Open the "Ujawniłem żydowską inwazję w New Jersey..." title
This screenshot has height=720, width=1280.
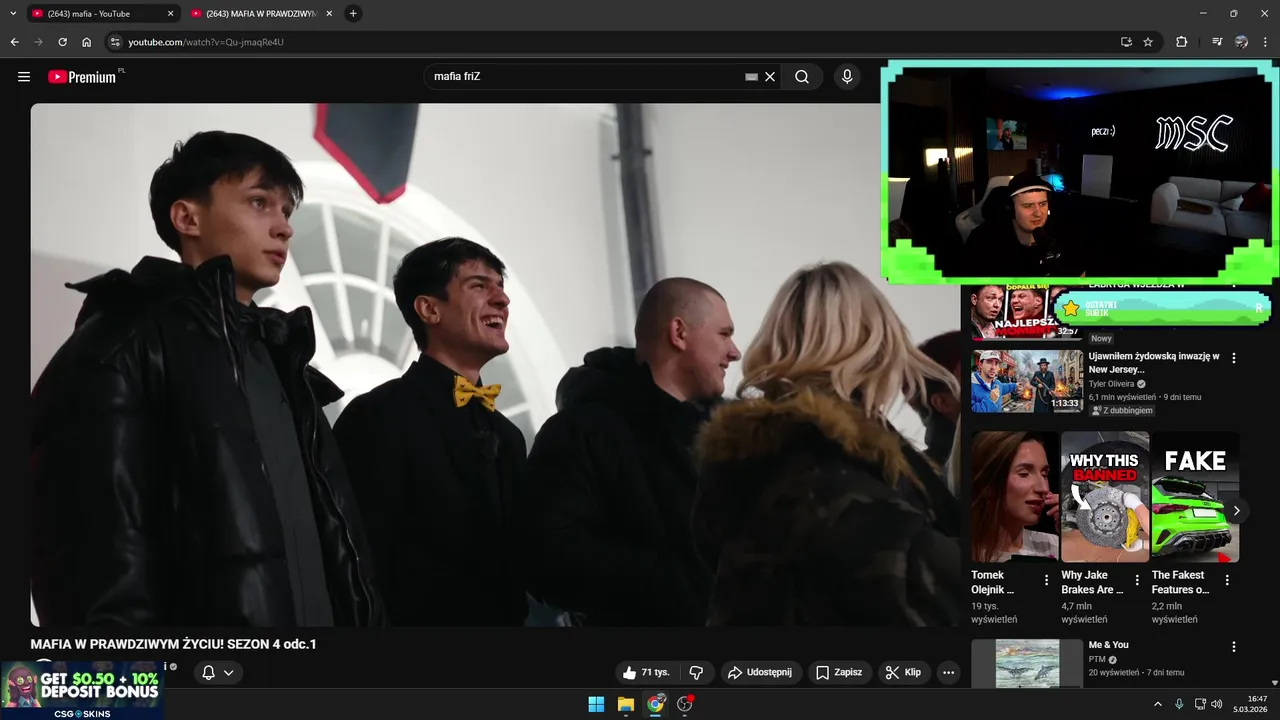tap(1154, 363)
